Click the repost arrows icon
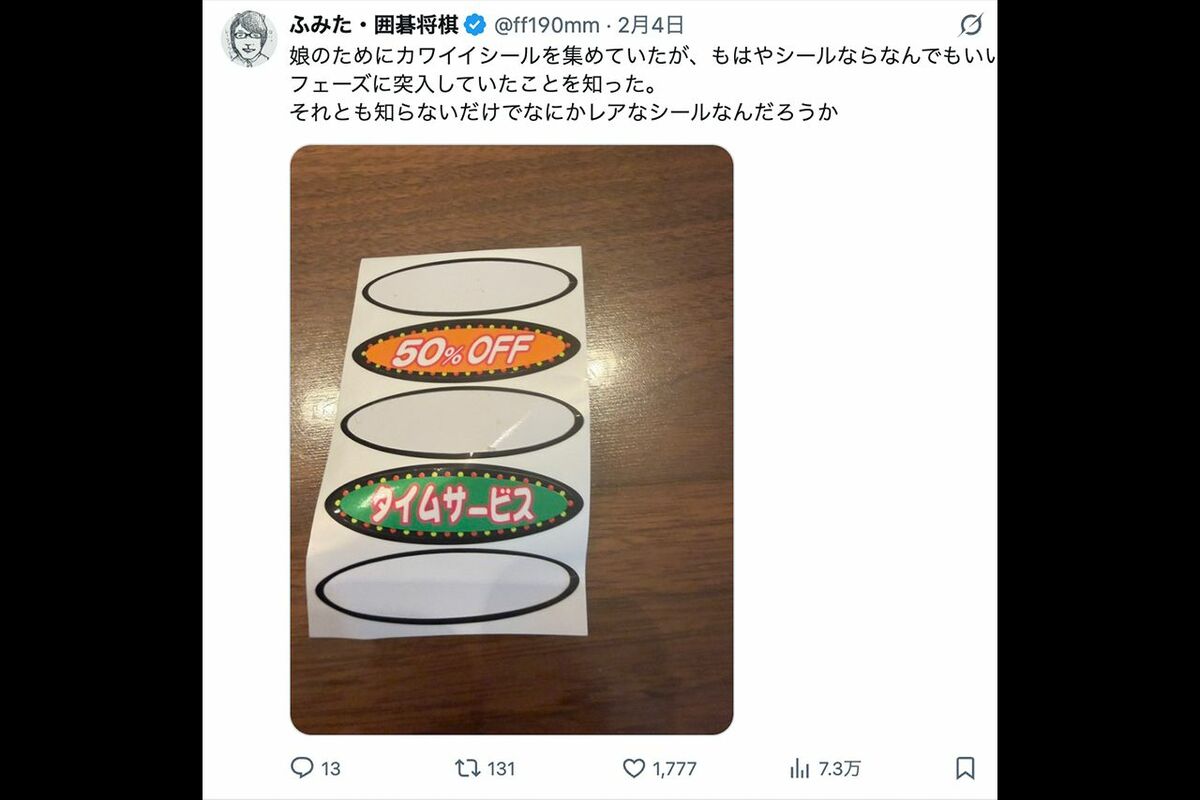 pyautogui.click(x=467, y=768)
